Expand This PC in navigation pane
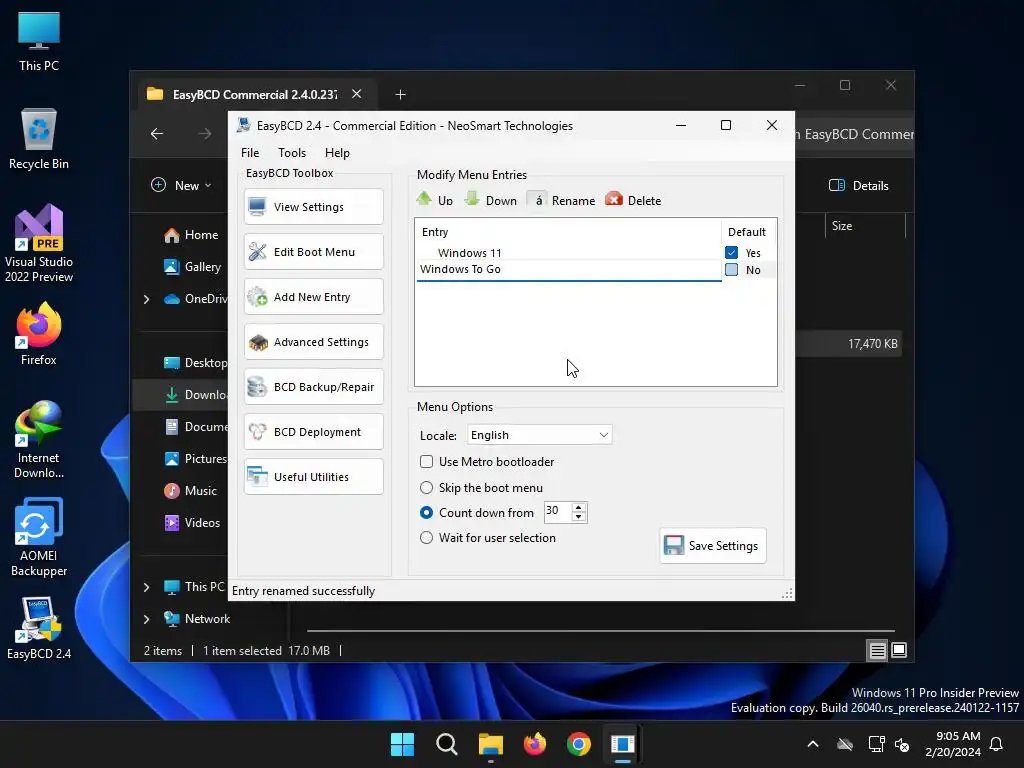Image resolution: width=1024 pixels, height=768 pixels. pos(146,587)
